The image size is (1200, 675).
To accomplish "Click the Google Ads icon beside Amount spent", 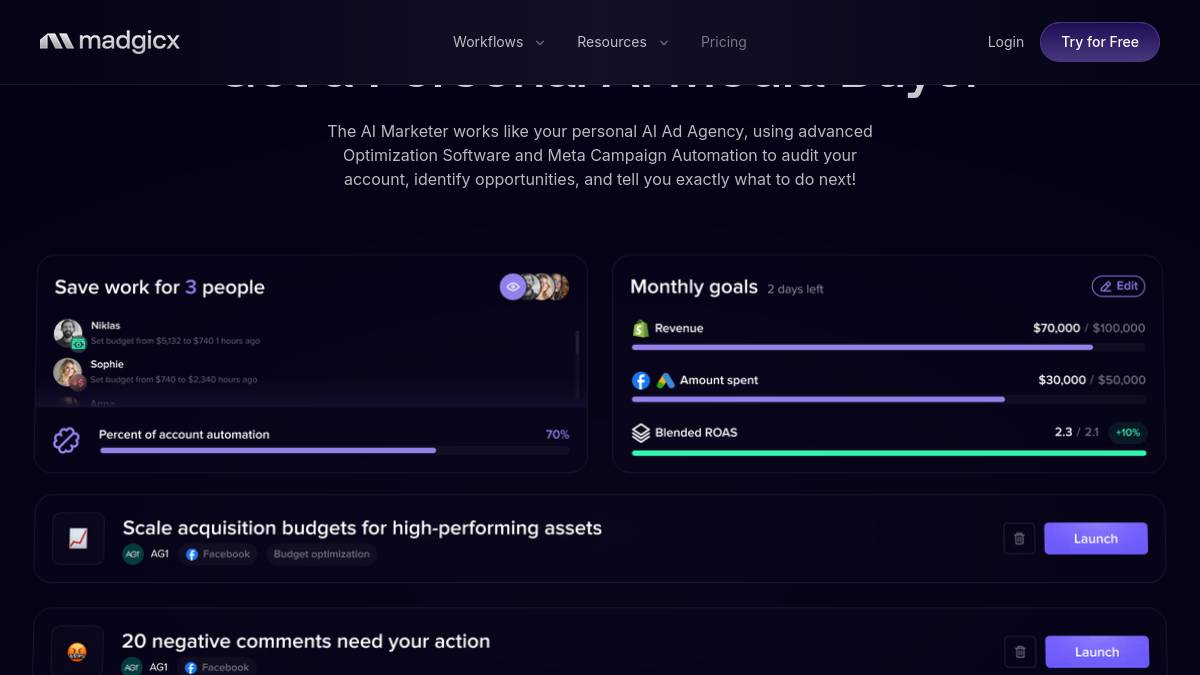I will coord(666,380).
